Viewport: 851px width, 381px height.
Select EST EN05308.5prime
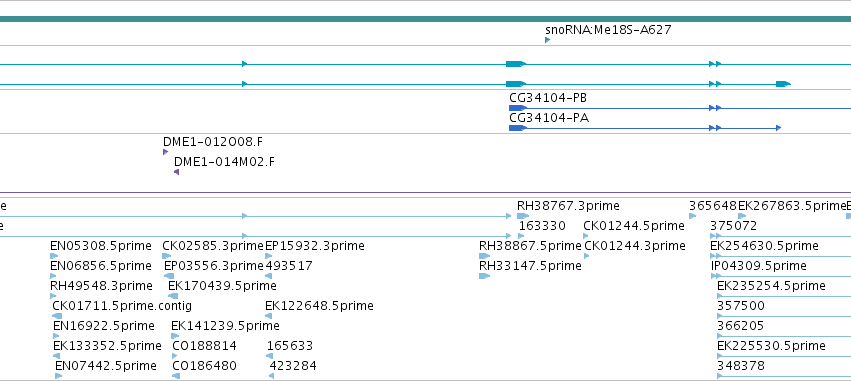coord(100,246)
